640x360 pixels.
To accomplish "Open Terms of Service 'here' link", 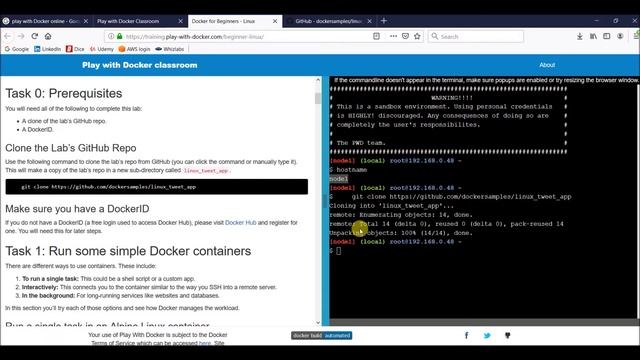I will coord(204,343).
